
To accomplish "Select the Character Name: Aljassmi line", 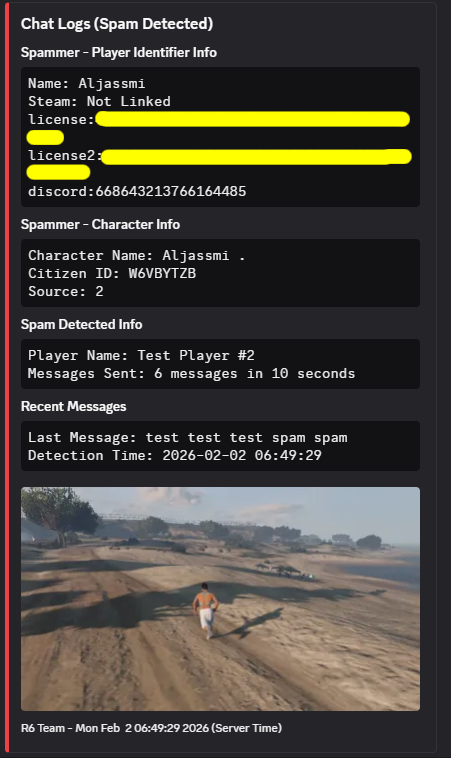I will point(137,255).
